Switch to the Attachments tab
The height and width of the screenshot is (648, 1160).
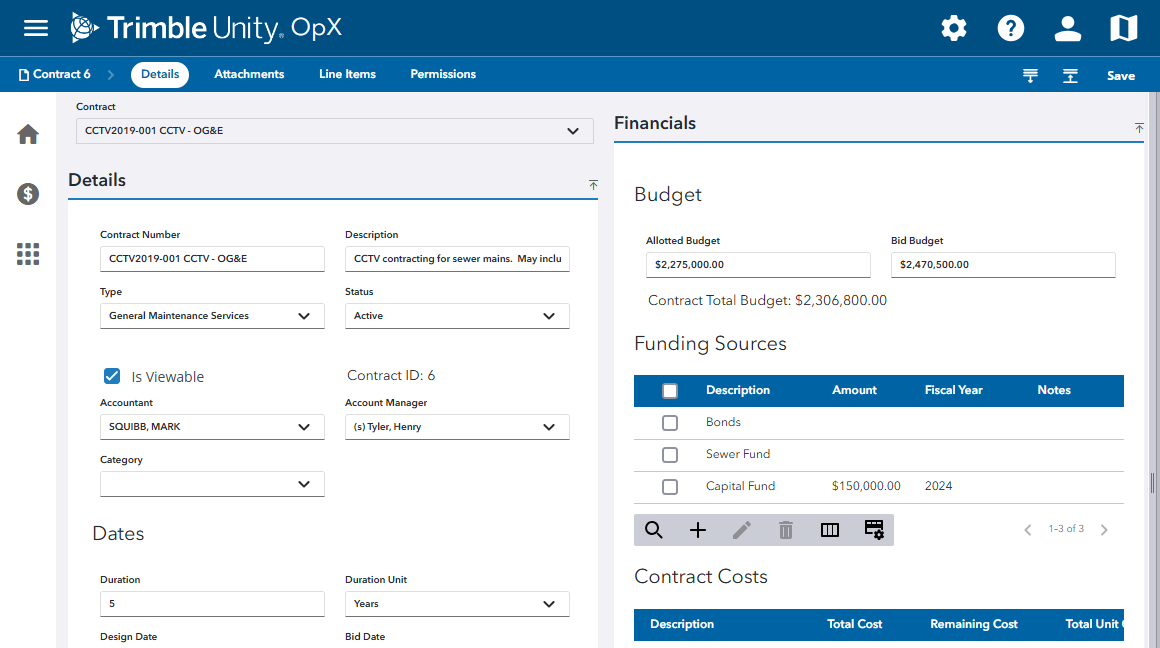[x=249, y=74]
